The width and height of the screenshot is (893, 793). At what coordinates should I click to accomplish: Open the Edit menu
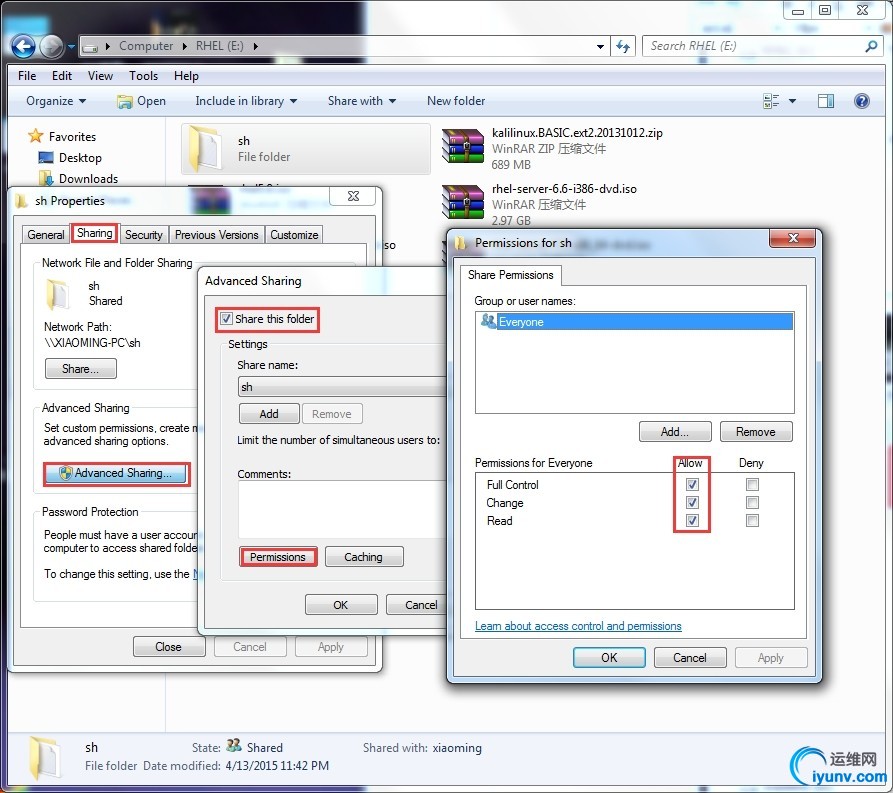tap(62, 76)
